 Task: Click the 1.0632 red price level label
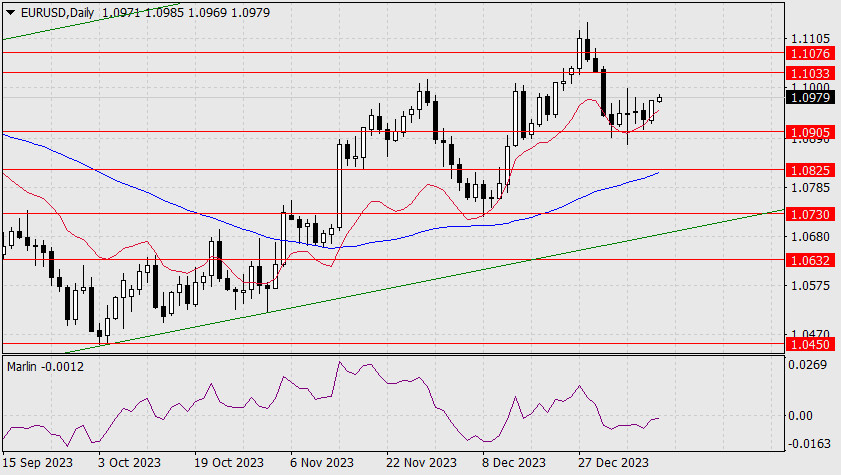[810, 261]
